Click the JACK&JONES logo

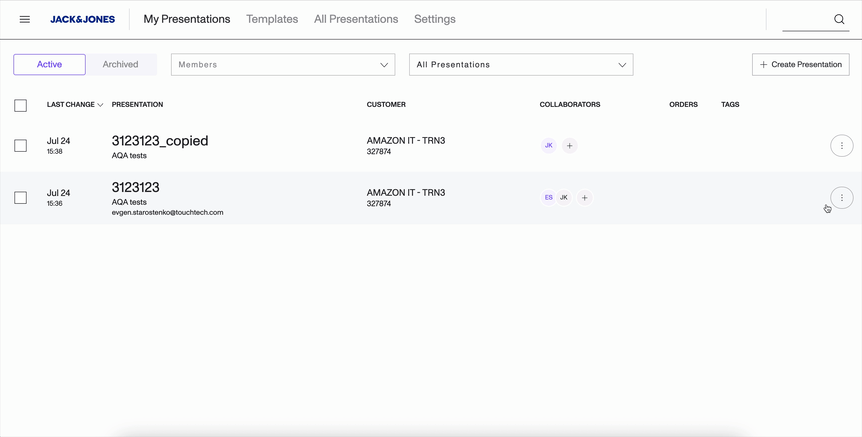click(x=82, y=19)
